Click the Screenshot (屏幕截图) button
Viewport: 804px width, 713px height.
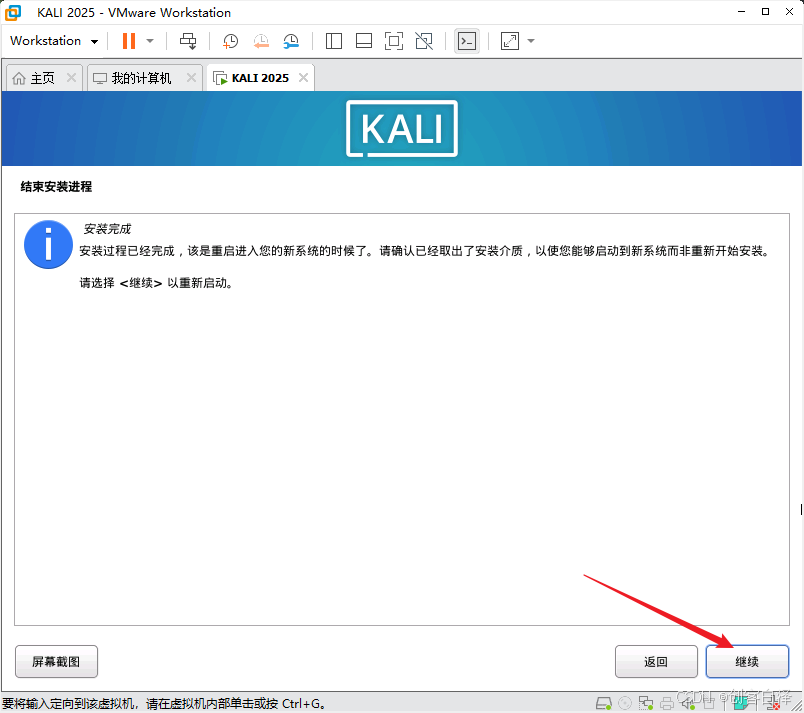(56, 661)
